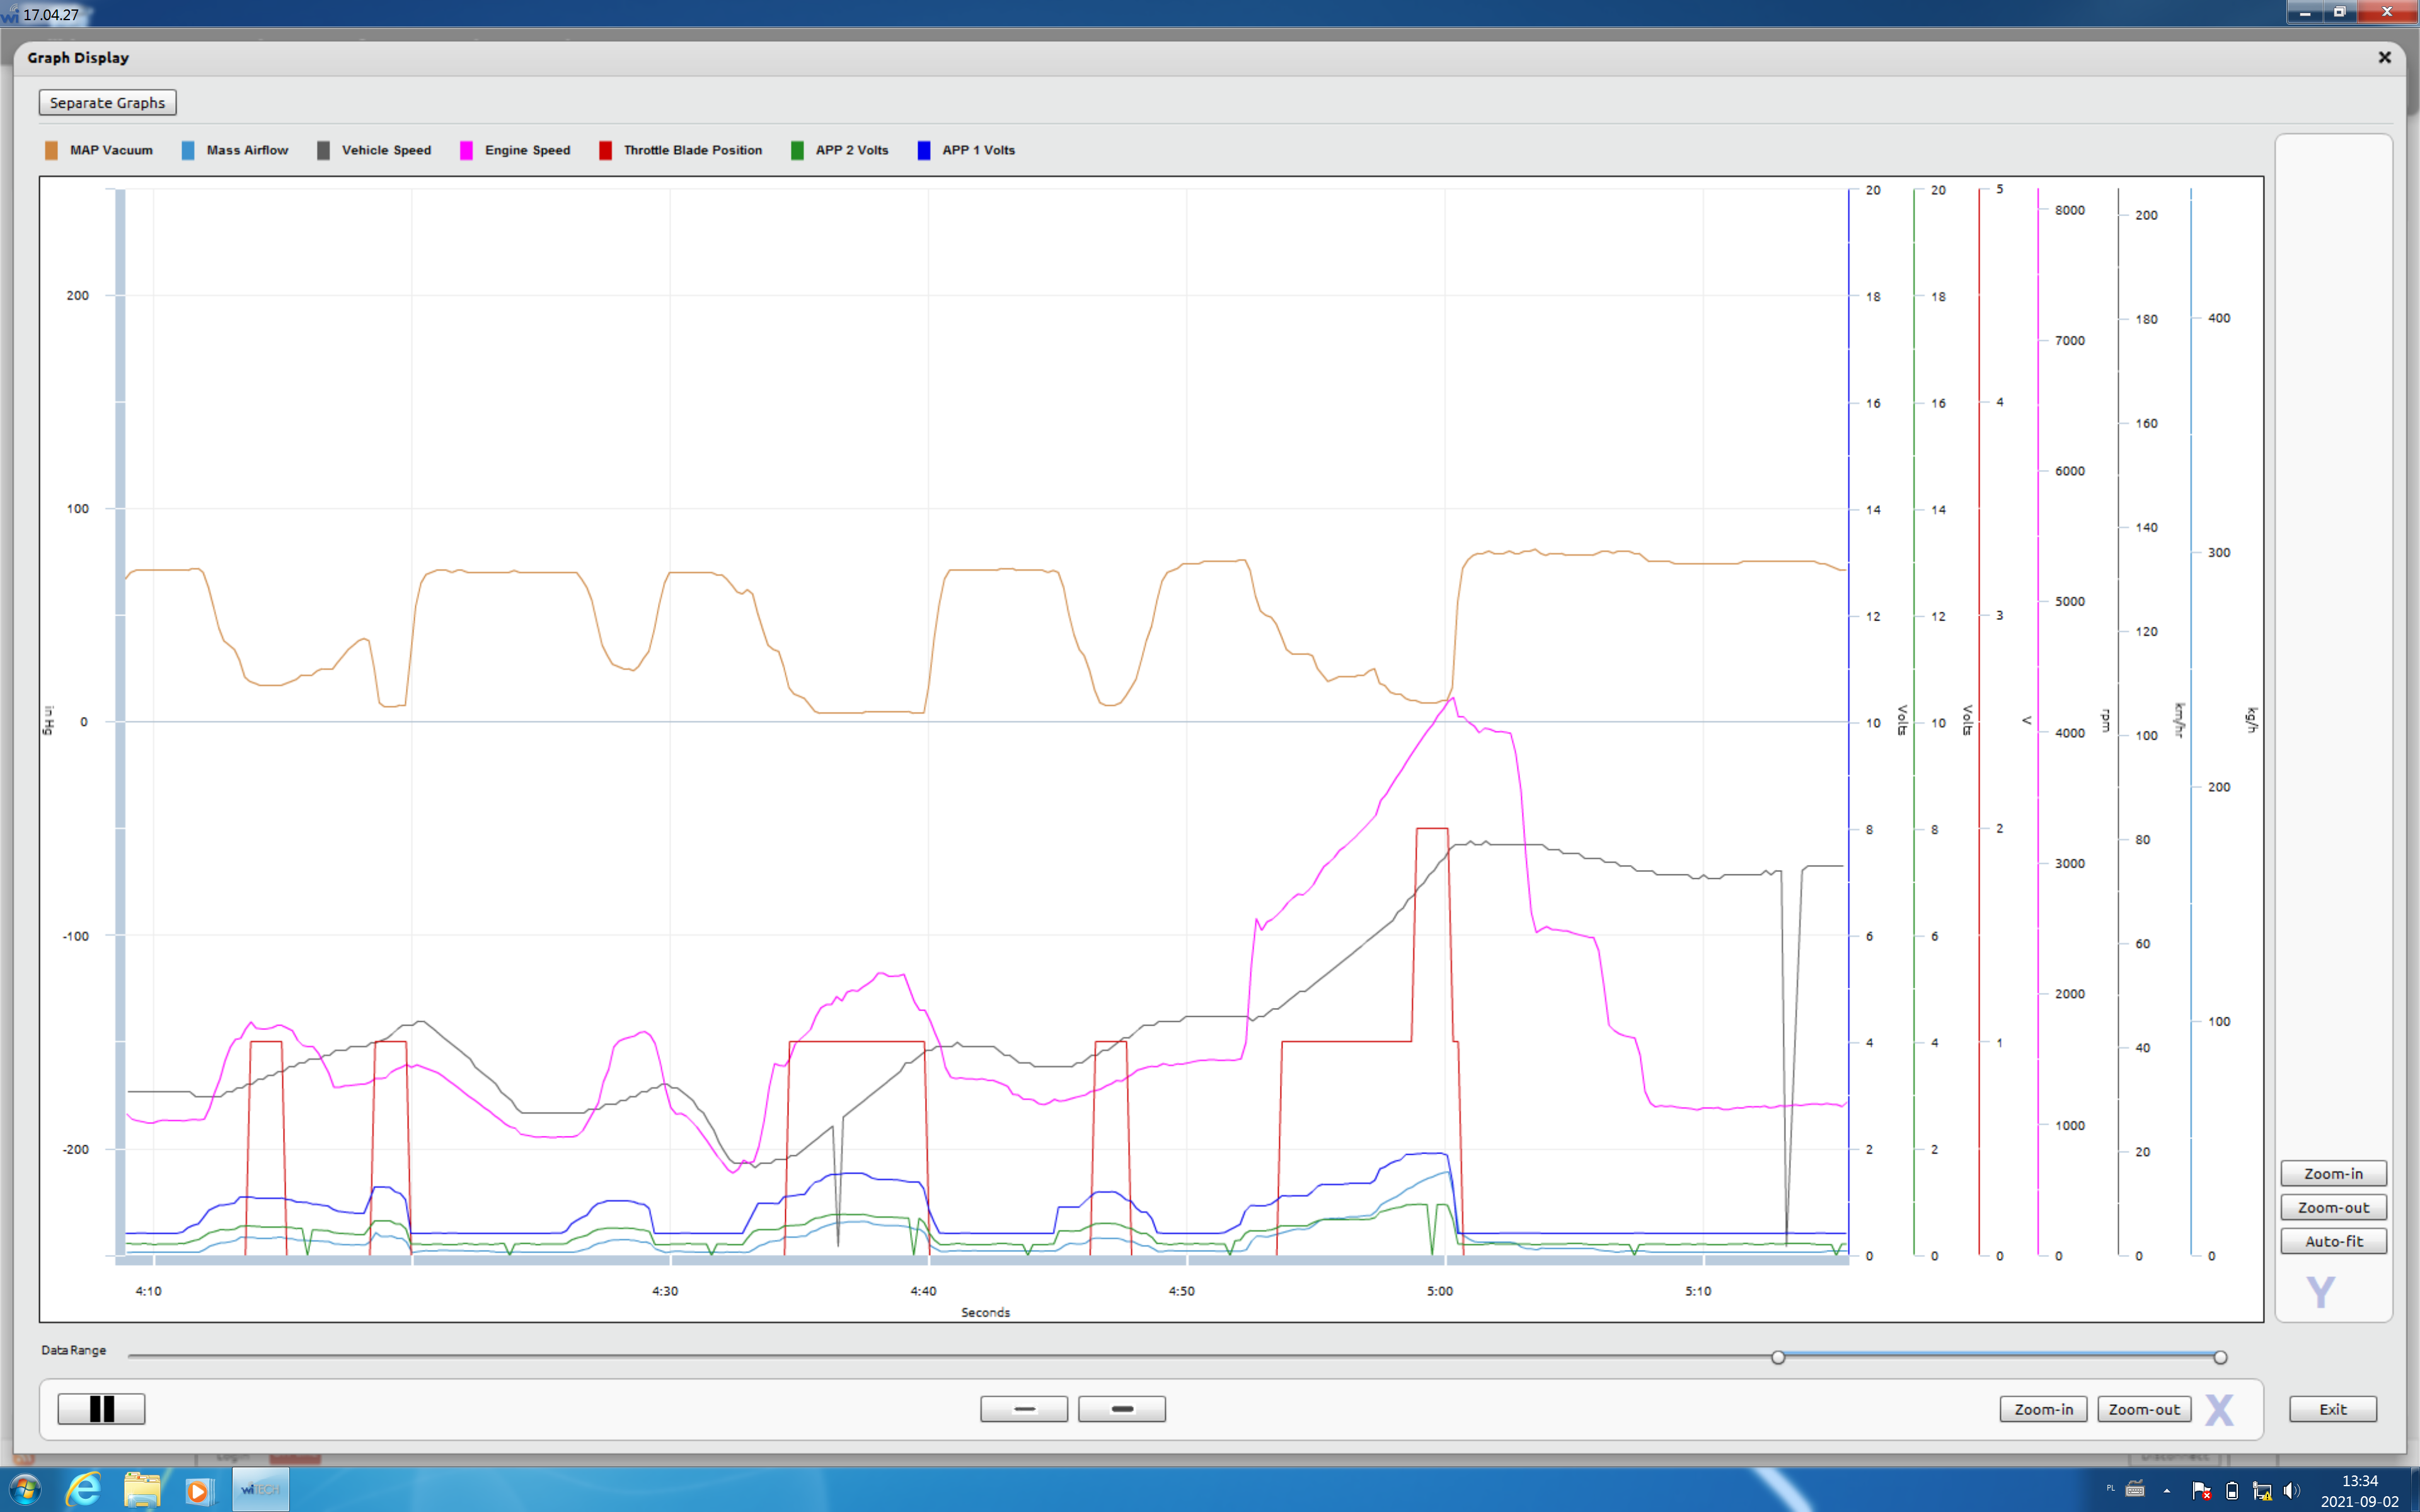Toggle Mass Airflow legend swatch
2420x1512 pixels.
coord(188,150)
